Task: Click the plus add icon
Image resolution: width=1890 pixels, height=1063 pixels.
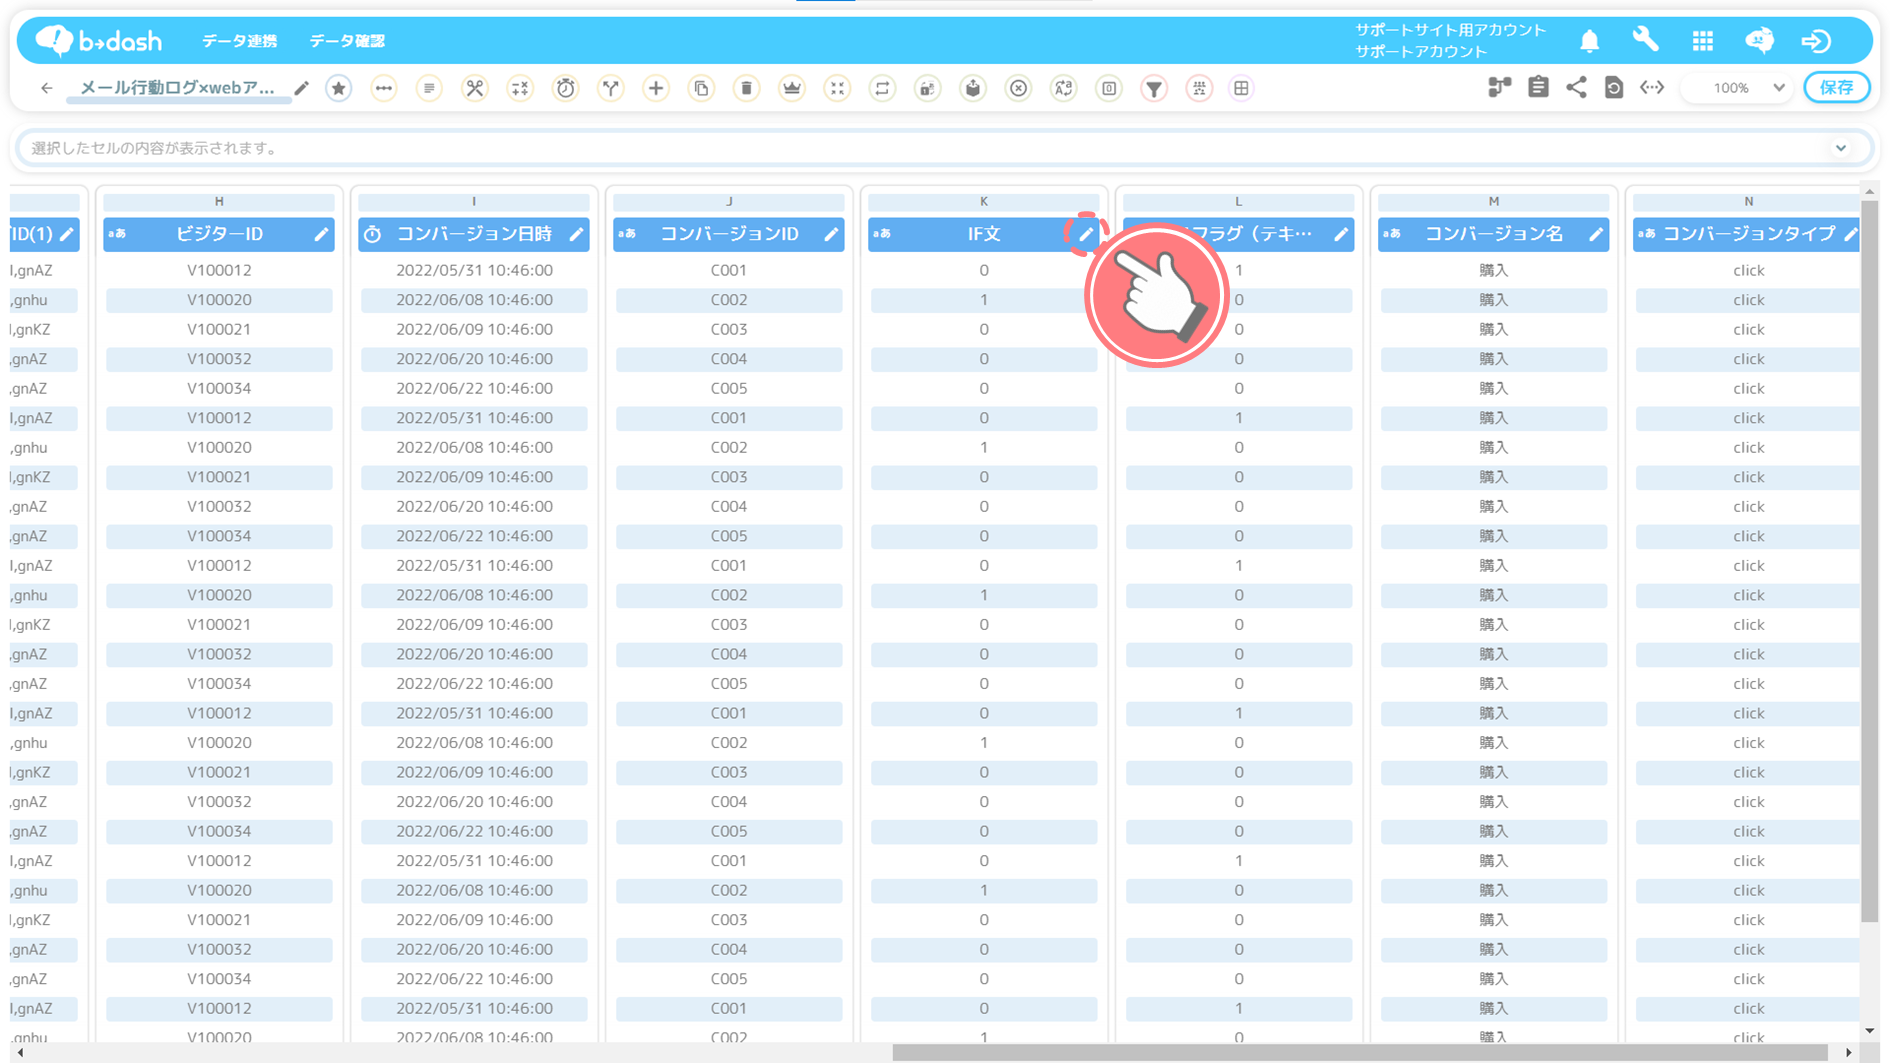Action: tap(656, 88)
